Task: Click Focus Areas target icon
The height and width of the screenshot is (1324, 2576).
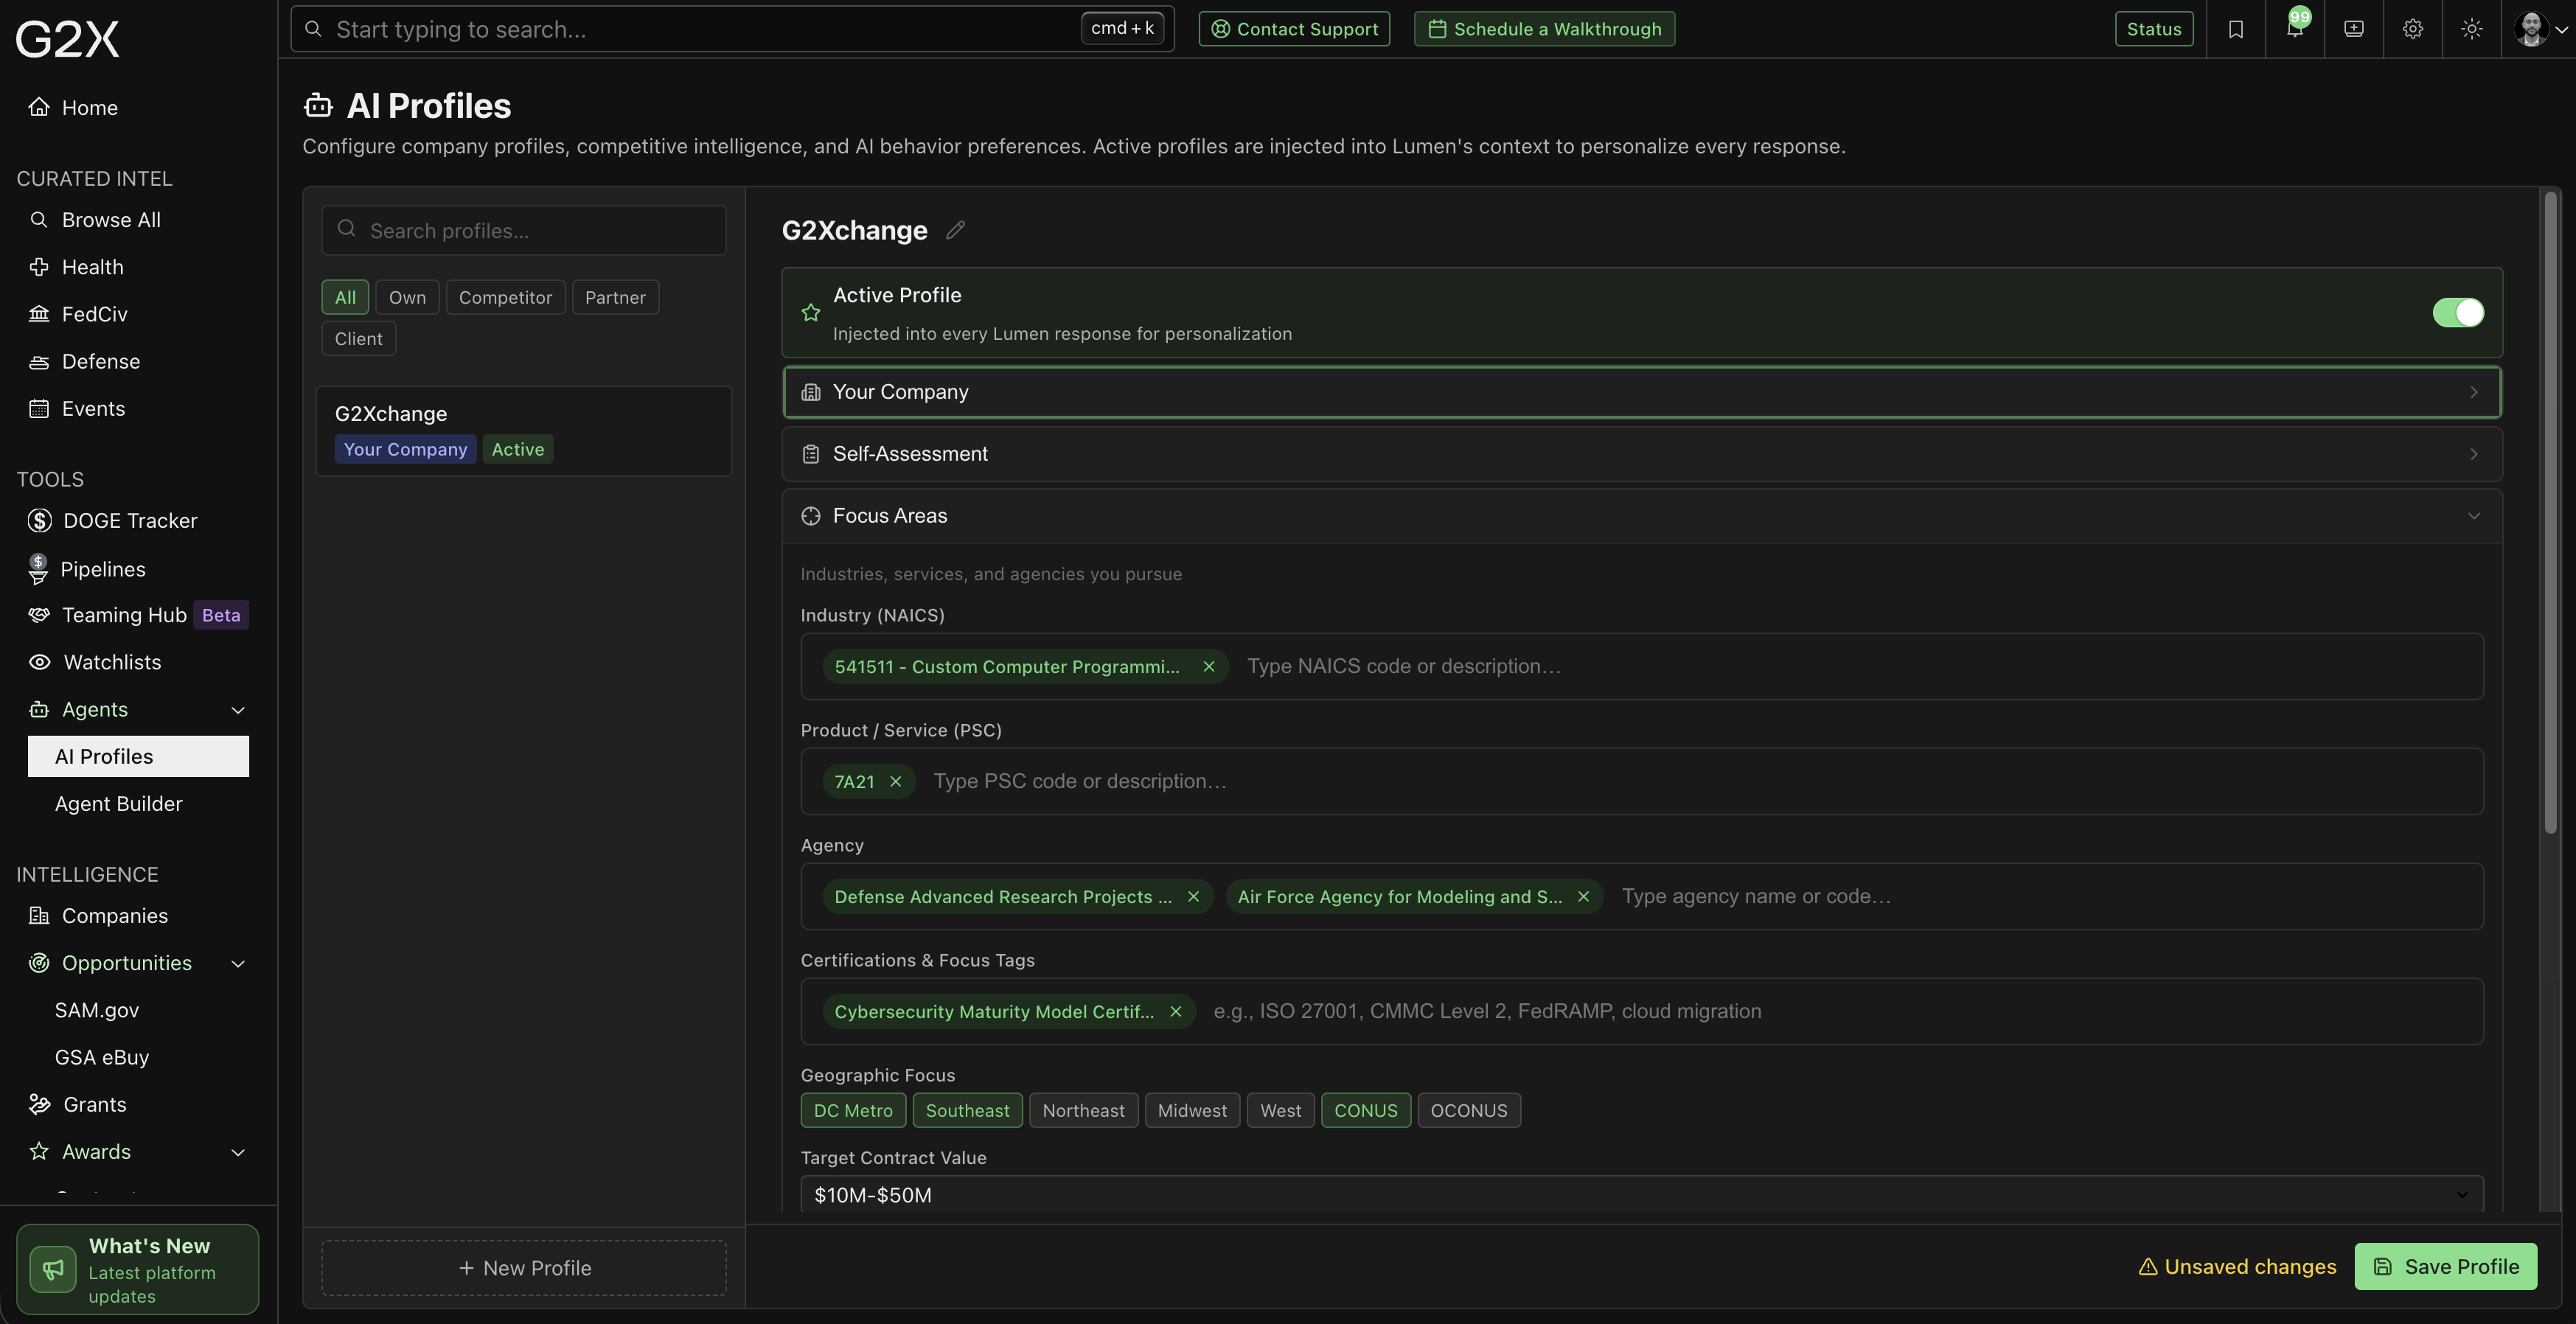Action: point(811,516)
